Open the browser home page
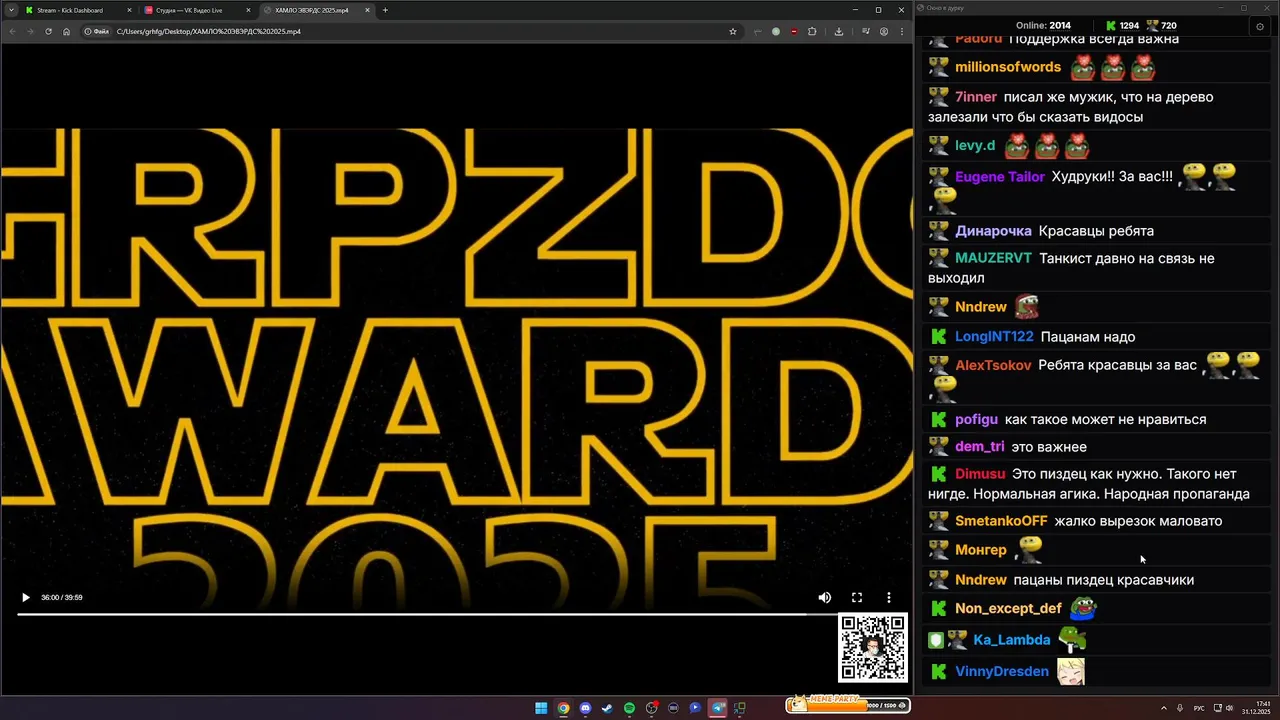1280x720 pixels. (66, 31)
